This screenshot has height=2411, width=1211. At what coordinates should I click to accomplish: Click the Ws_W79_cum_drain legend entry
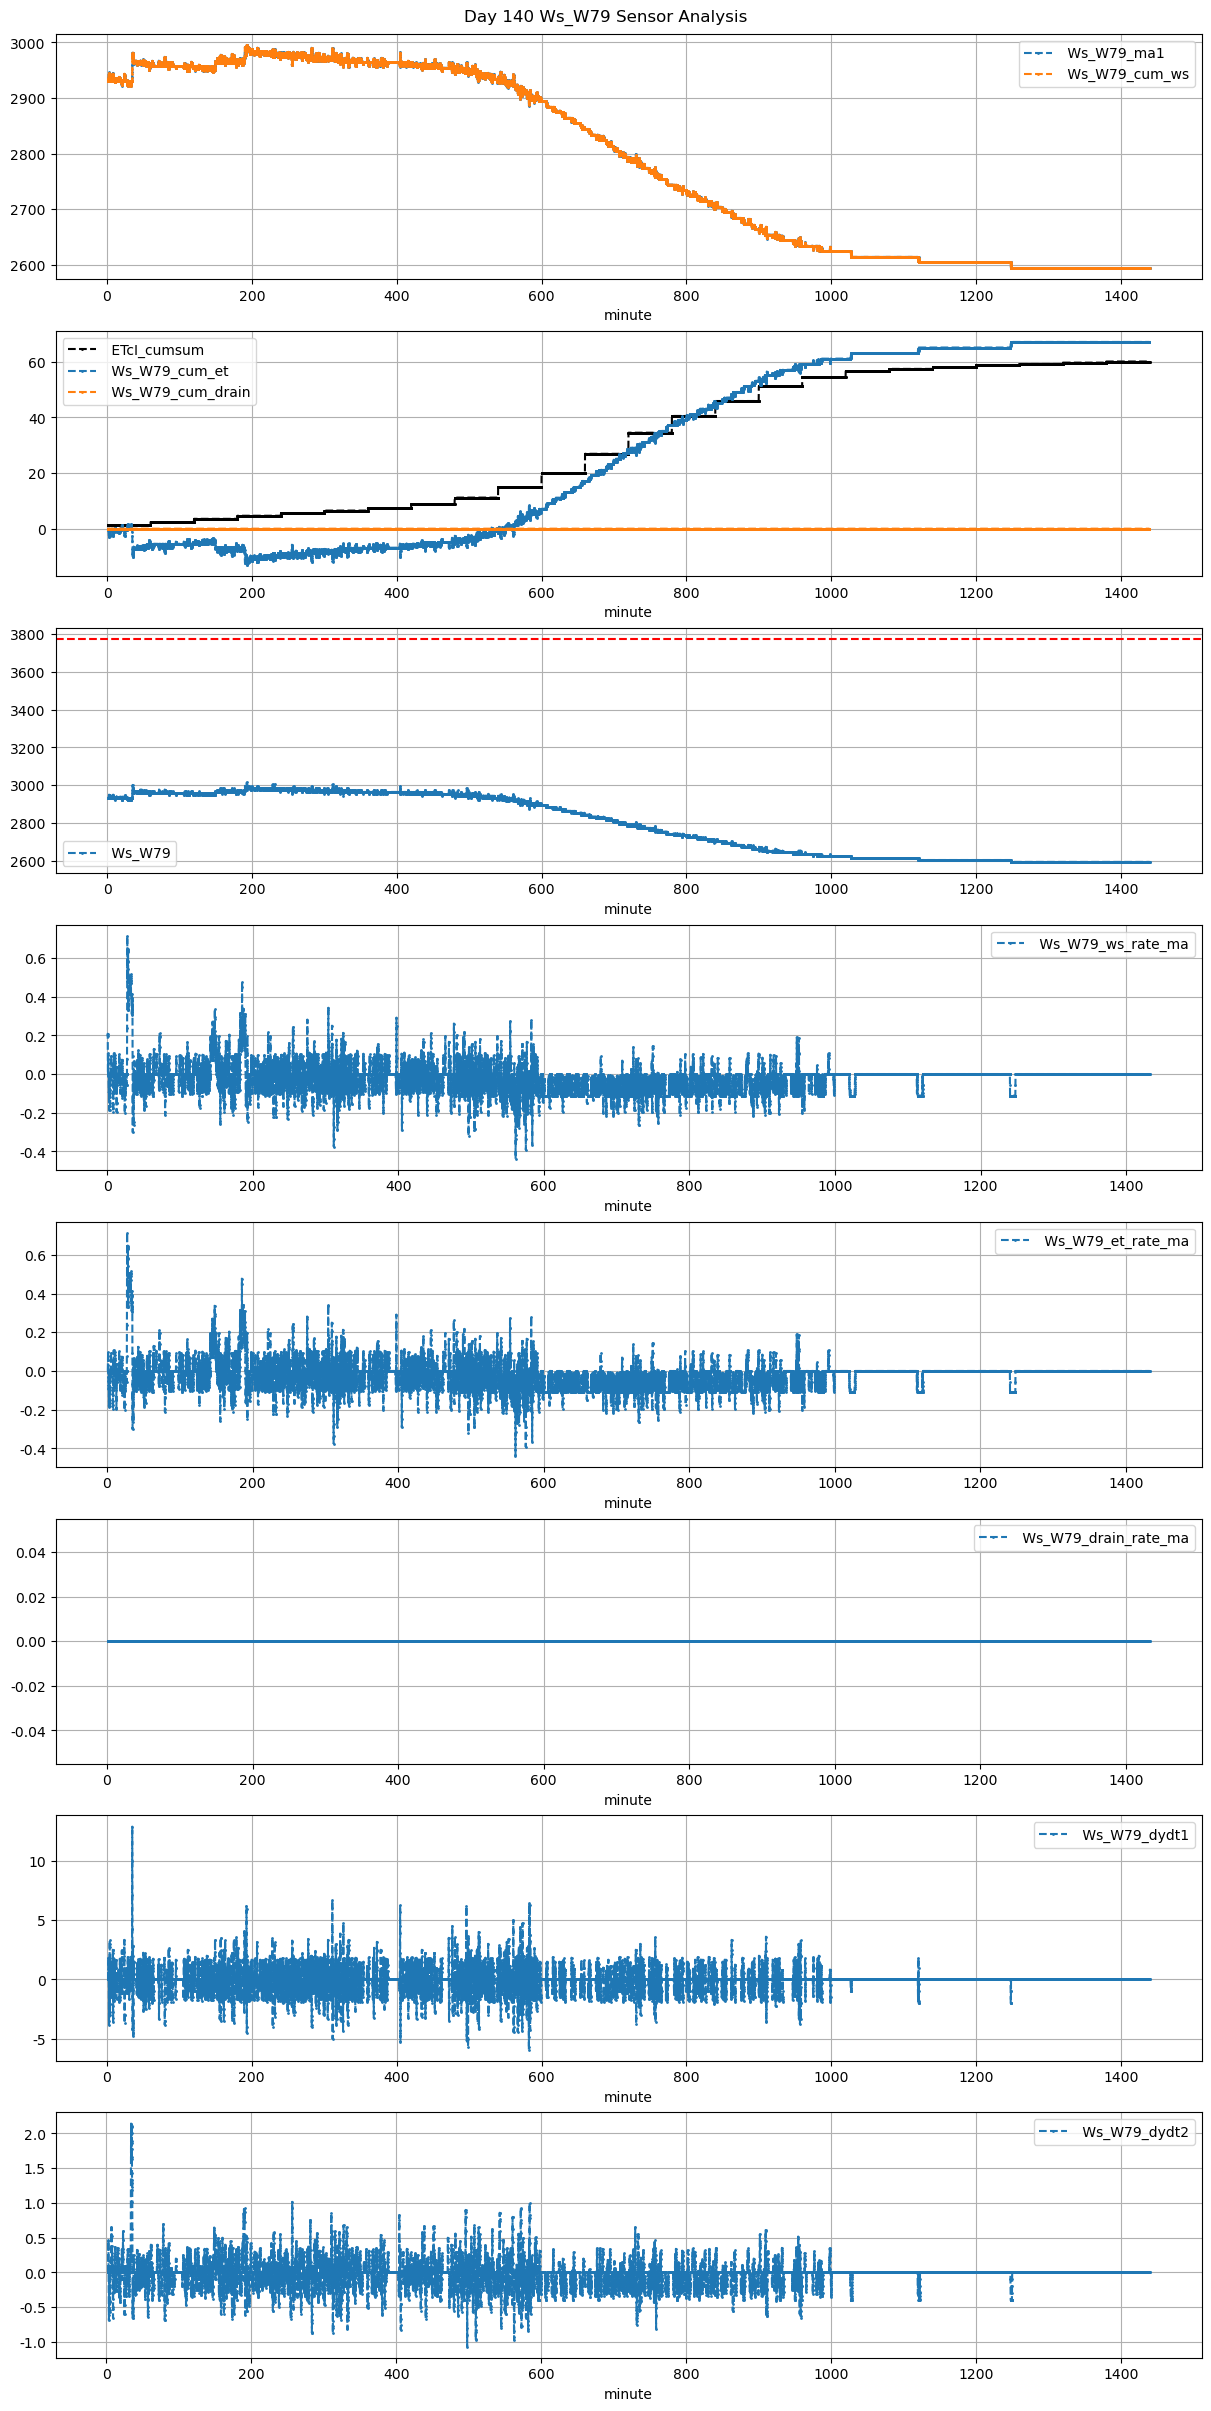coord(180,392)
